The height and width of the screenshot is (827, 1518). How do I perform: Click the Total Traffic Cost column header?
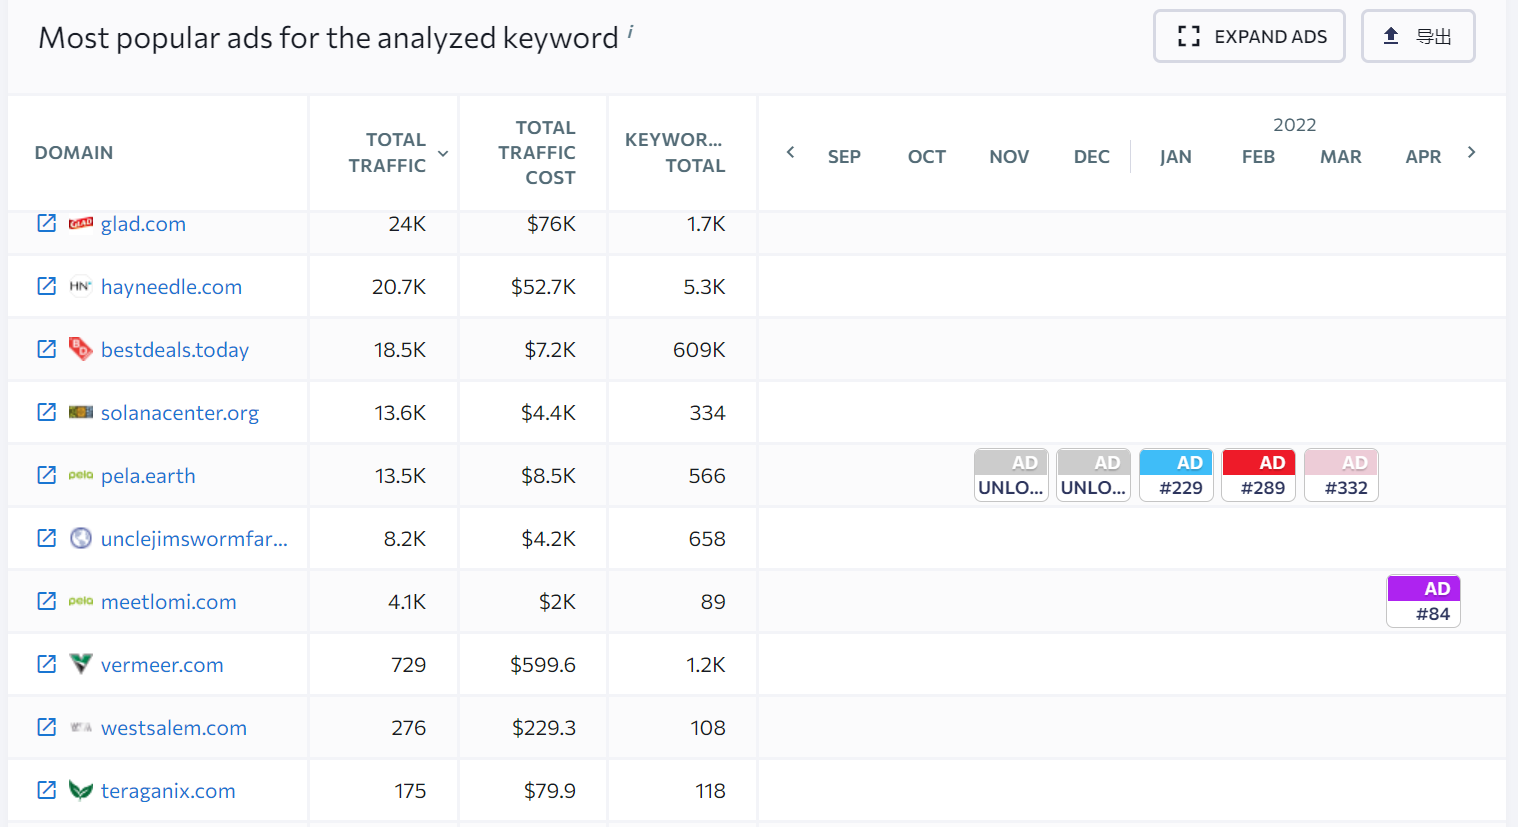(537, 153)
